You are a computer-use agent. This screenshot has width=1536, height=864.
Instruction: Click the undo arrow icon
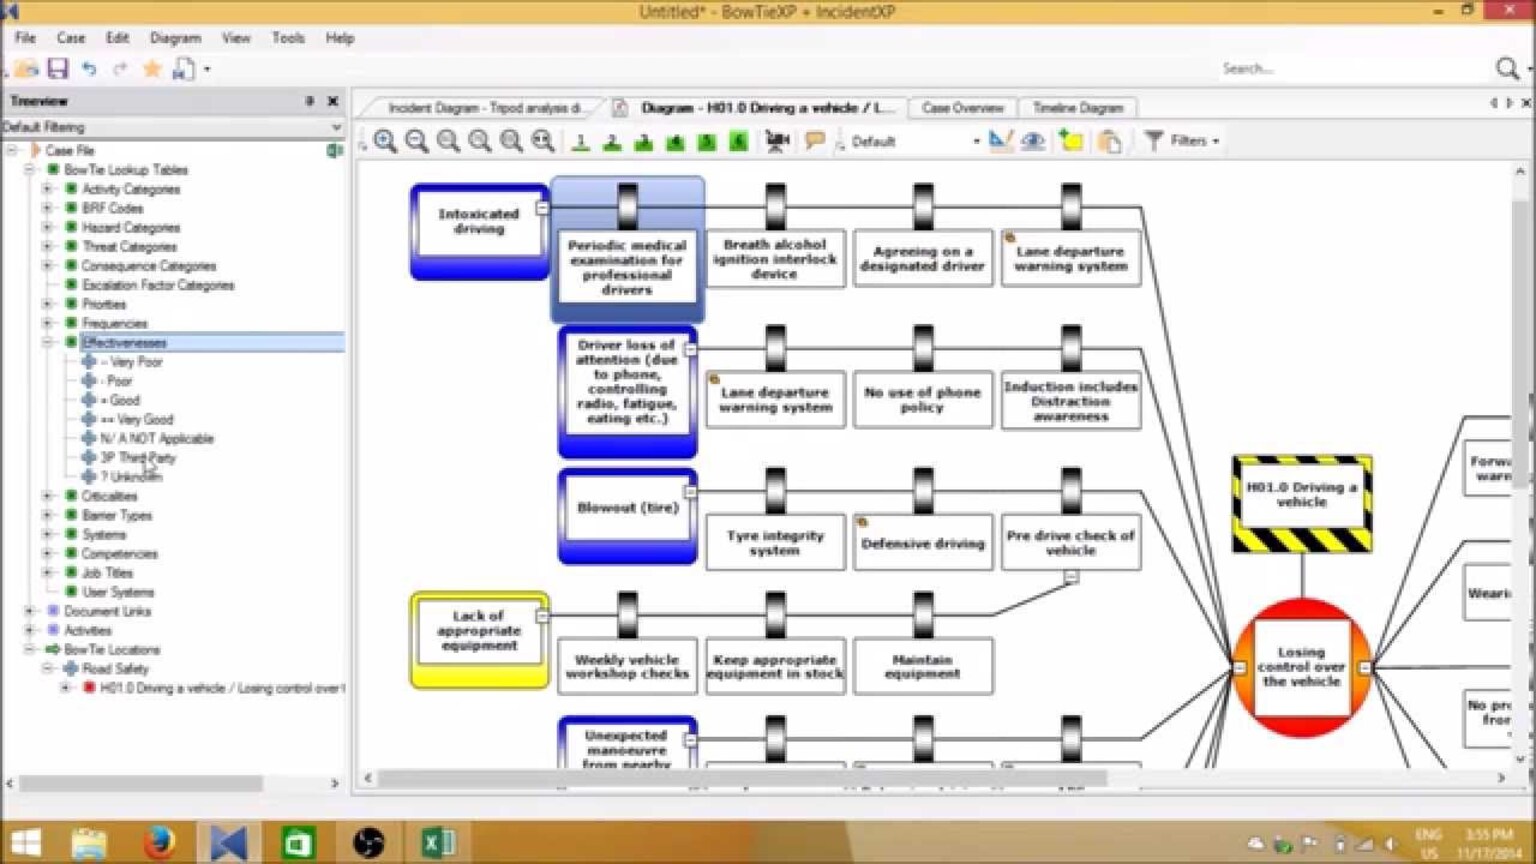tap(89, 69)
